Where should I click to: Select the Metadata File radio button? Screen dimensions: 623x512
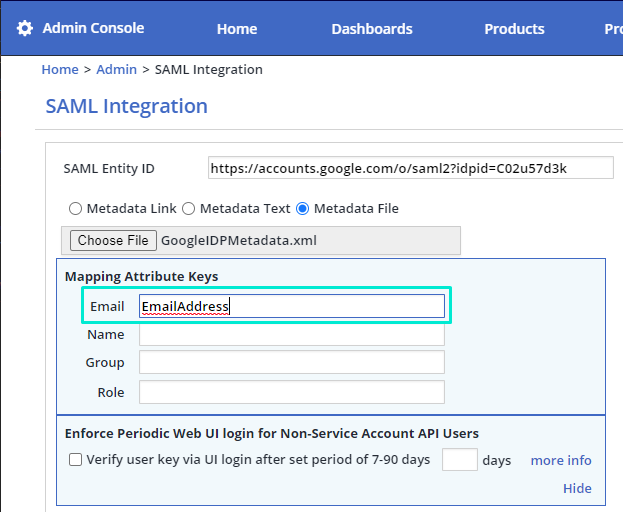(x=303, y=209)
